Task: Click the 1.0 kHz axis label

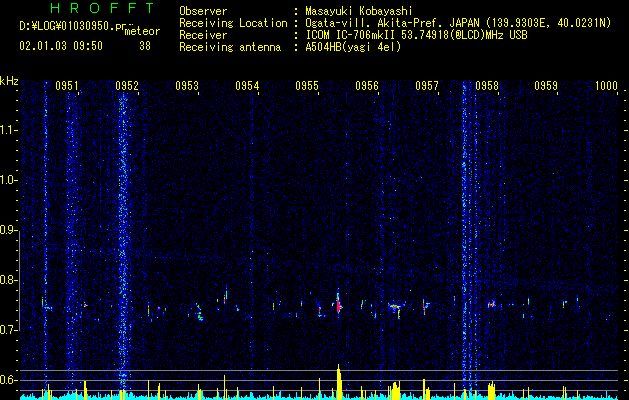Action: point(9,180)
